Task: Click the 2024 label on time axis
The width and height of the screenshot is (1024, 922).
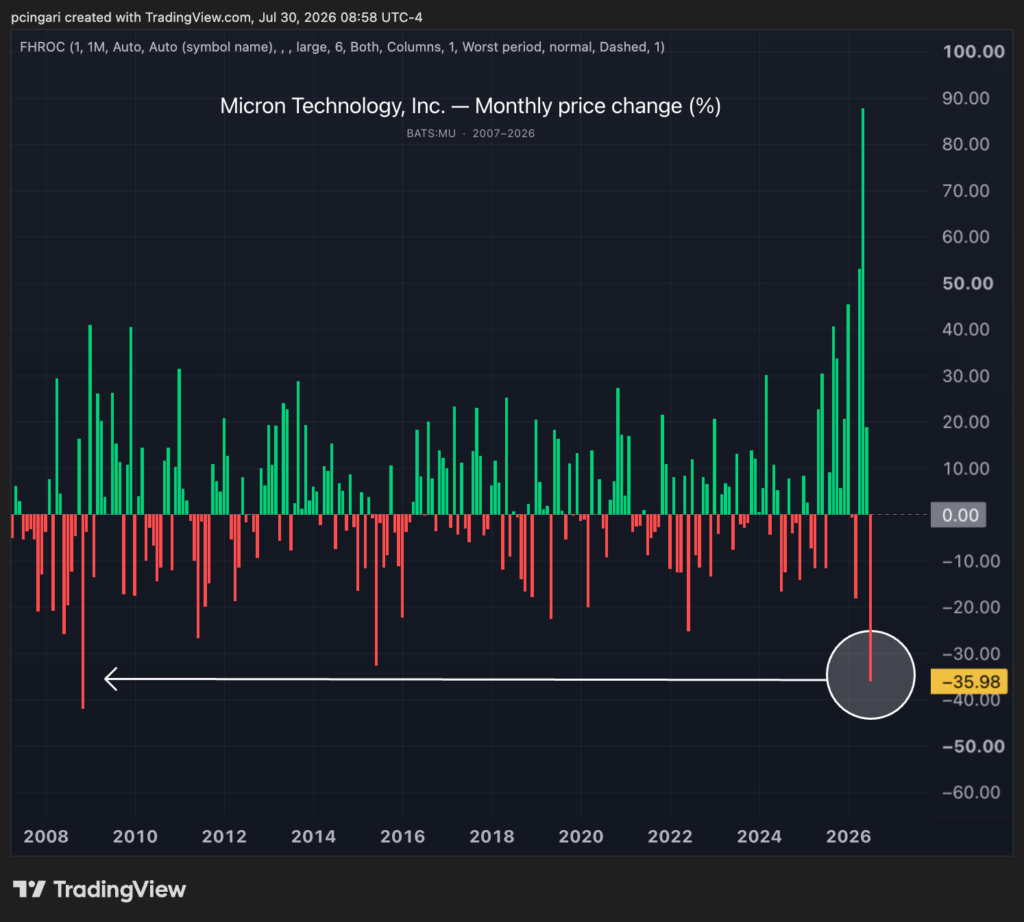Action: point(759,836)
